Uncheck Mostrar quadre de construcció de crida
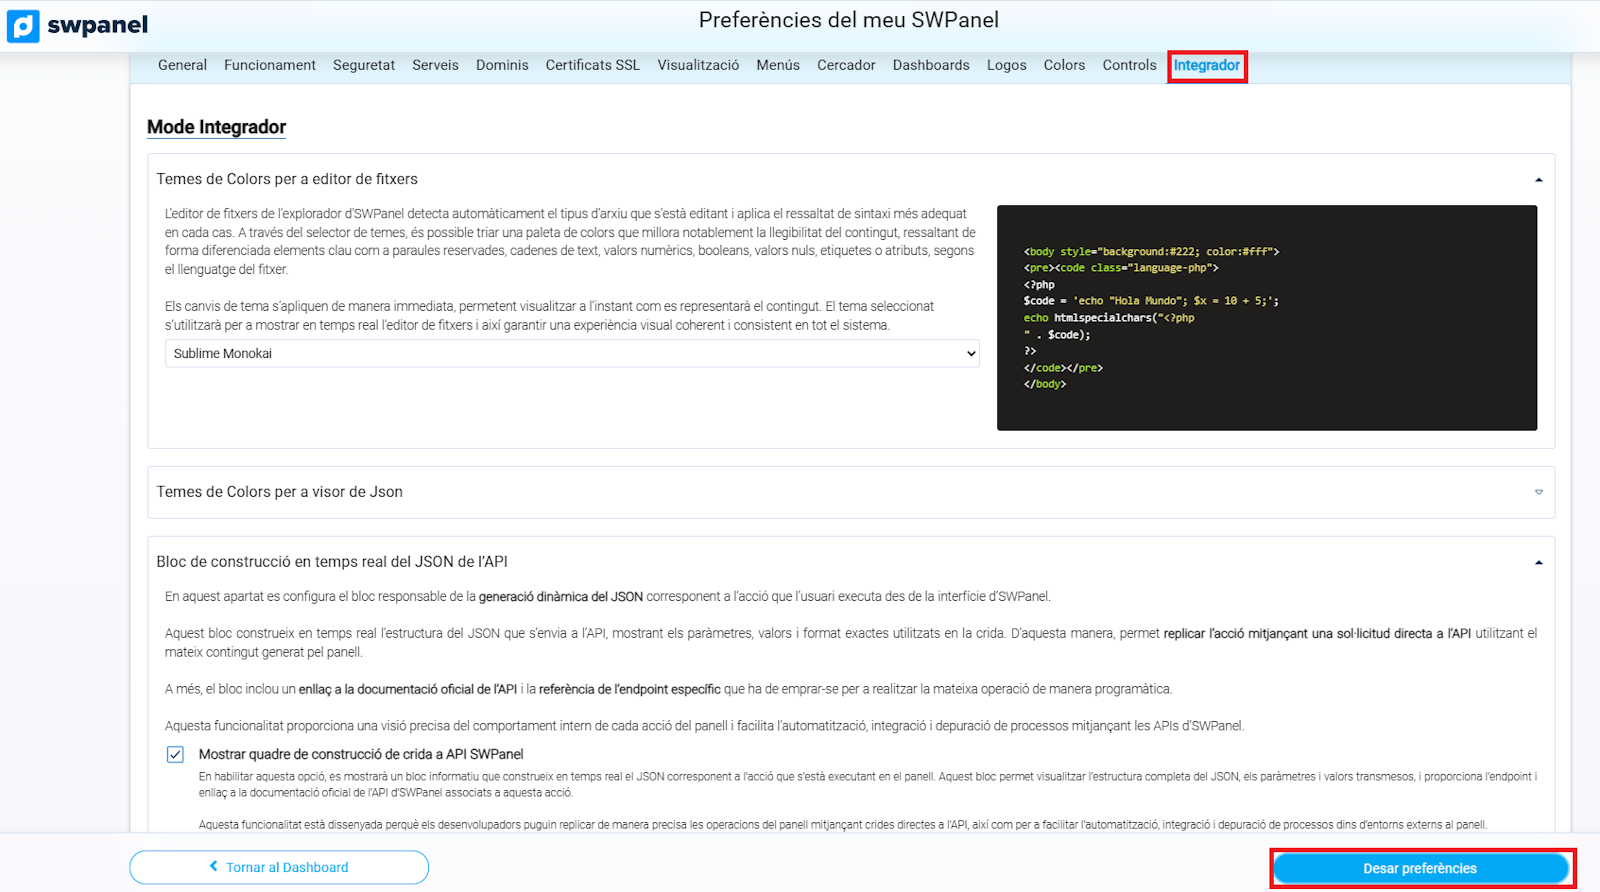The image size is (1600, 892). point(175,755)
